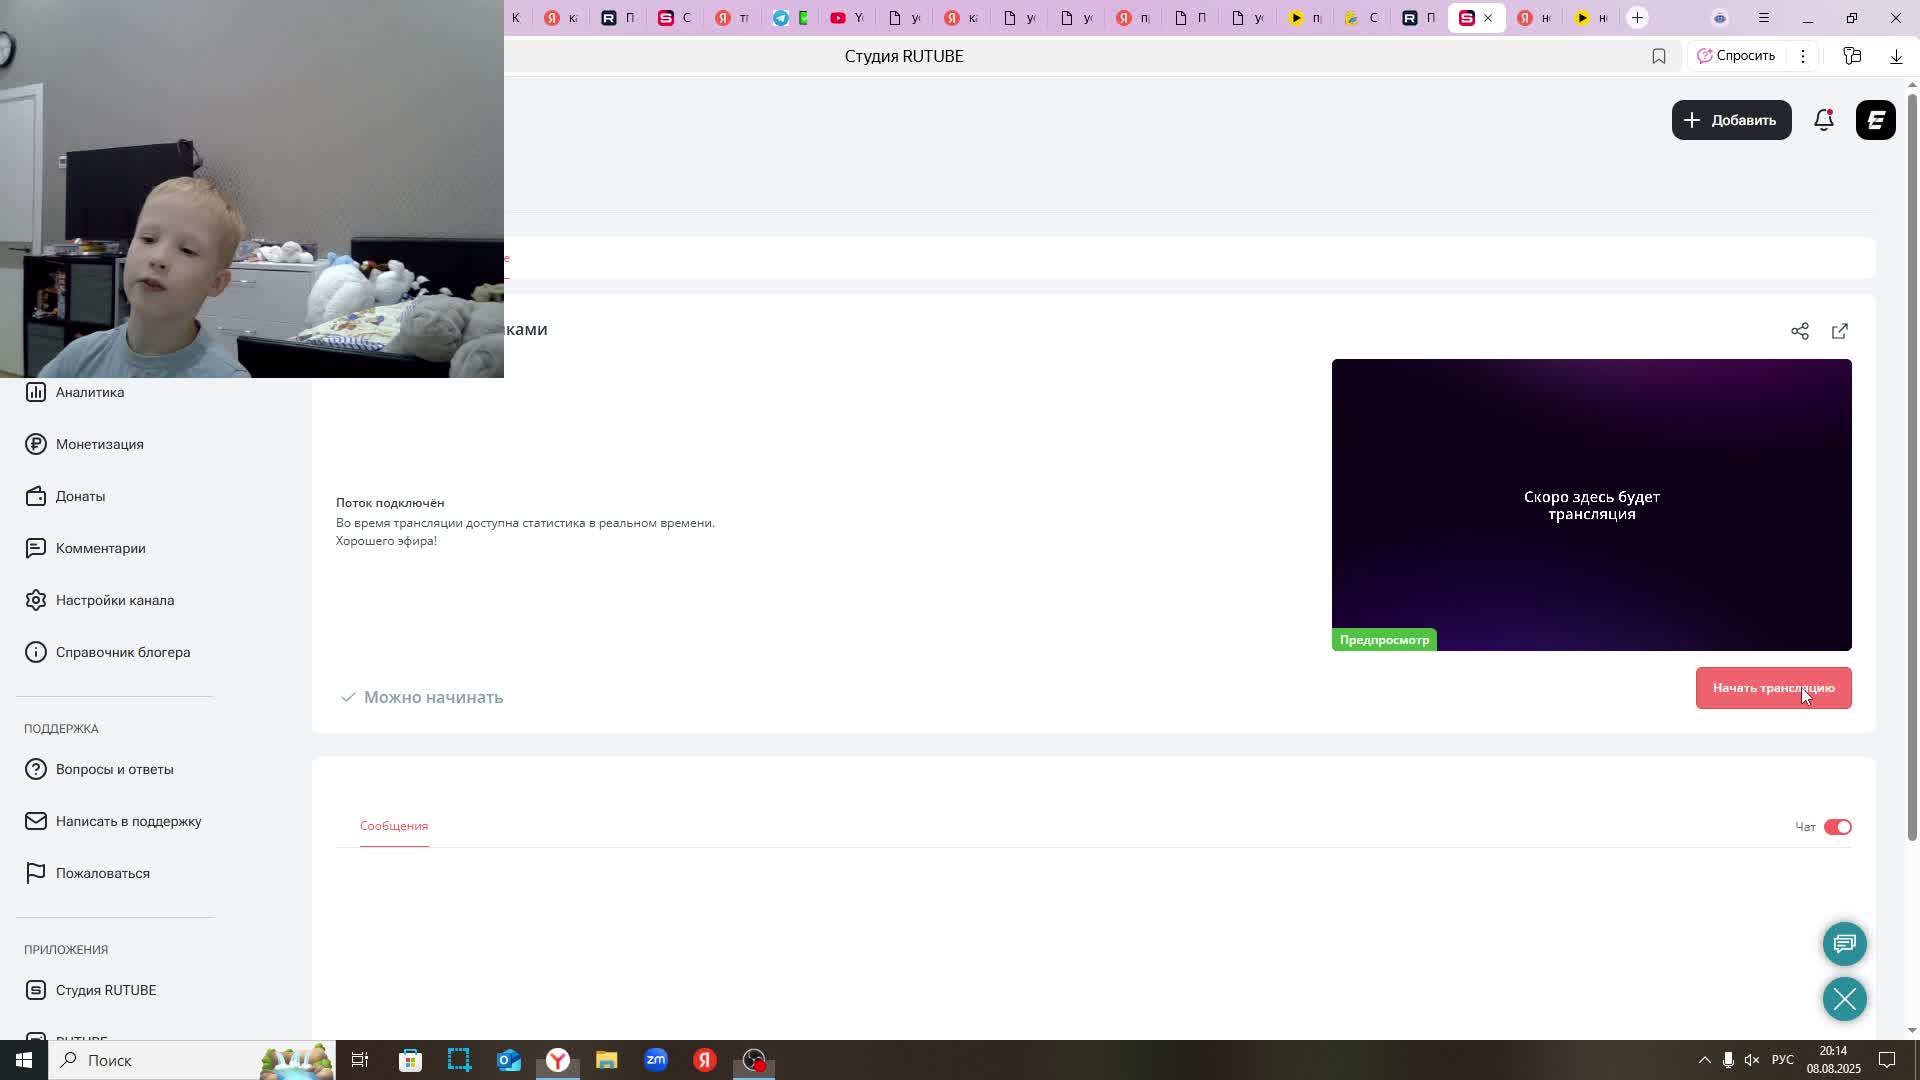Click the page vertical scrollbar
Image resolution: width=1920 pixels, height=1080 pixels.
(x=1912, y=460)
